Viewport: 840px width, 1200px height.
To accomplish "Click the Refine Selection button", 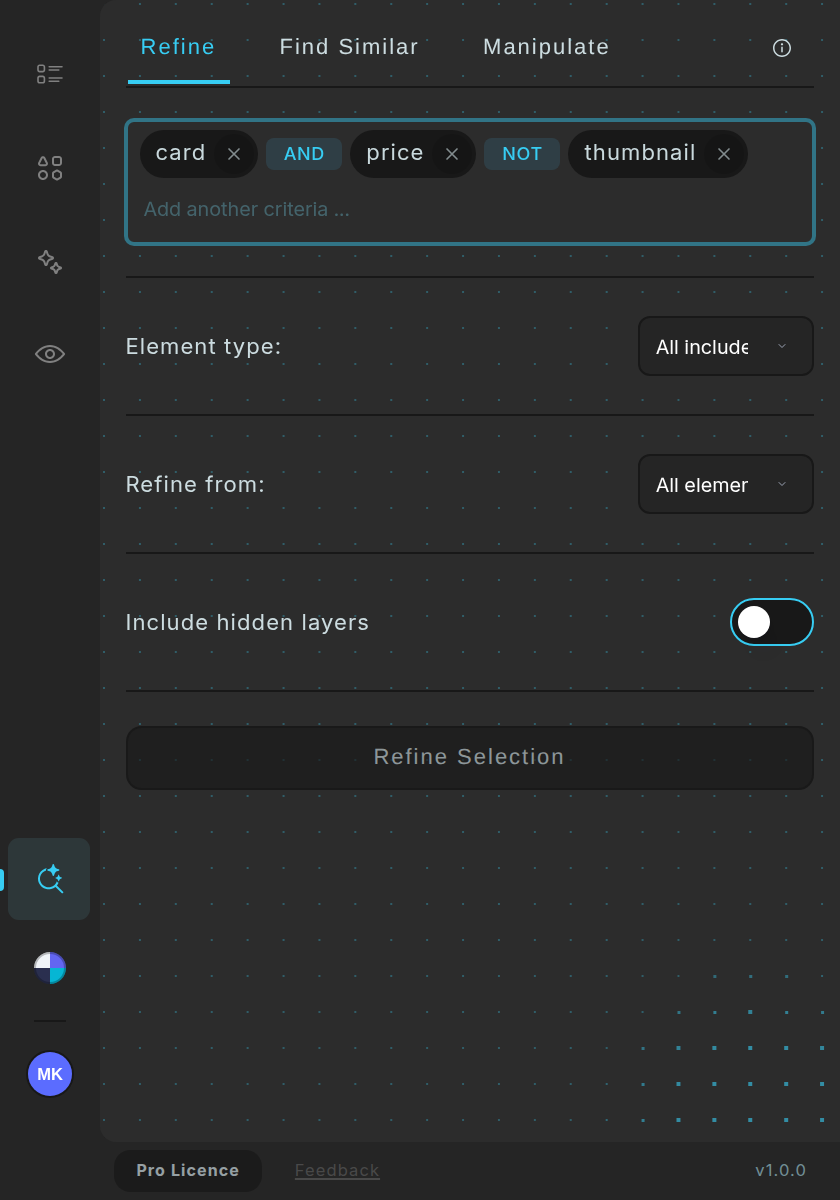I will [x=470, y=757].
